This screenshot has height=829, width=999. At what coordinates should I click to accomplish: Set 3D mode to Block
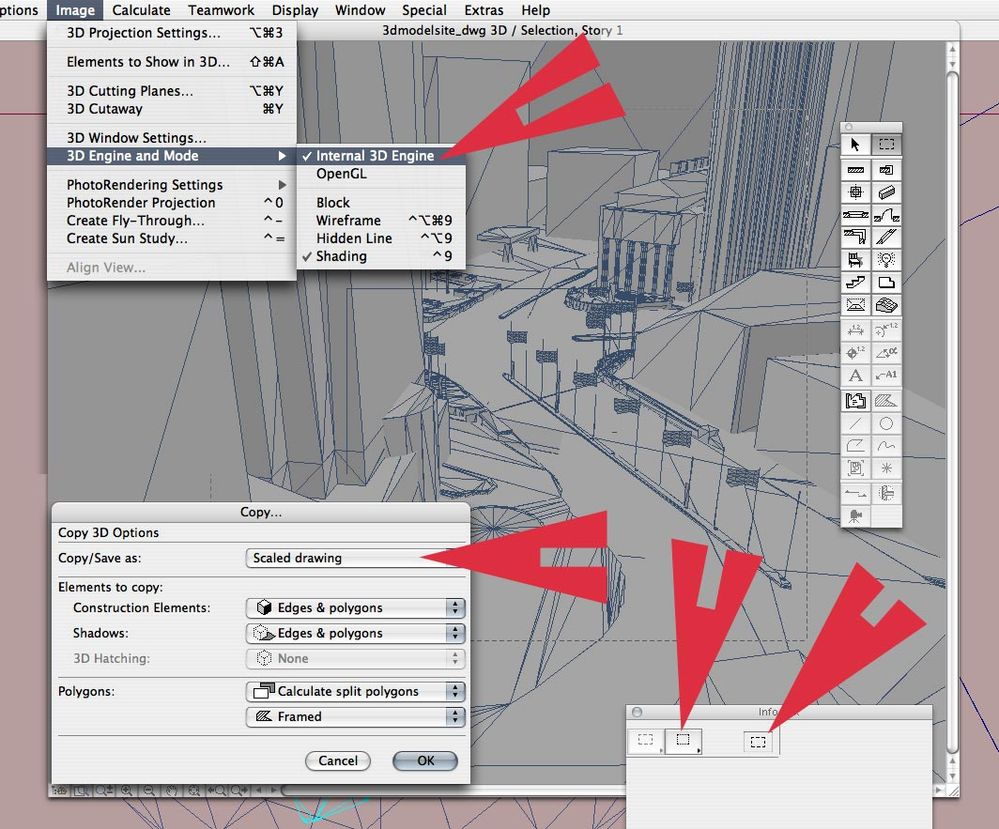click(x=381, y=203)
